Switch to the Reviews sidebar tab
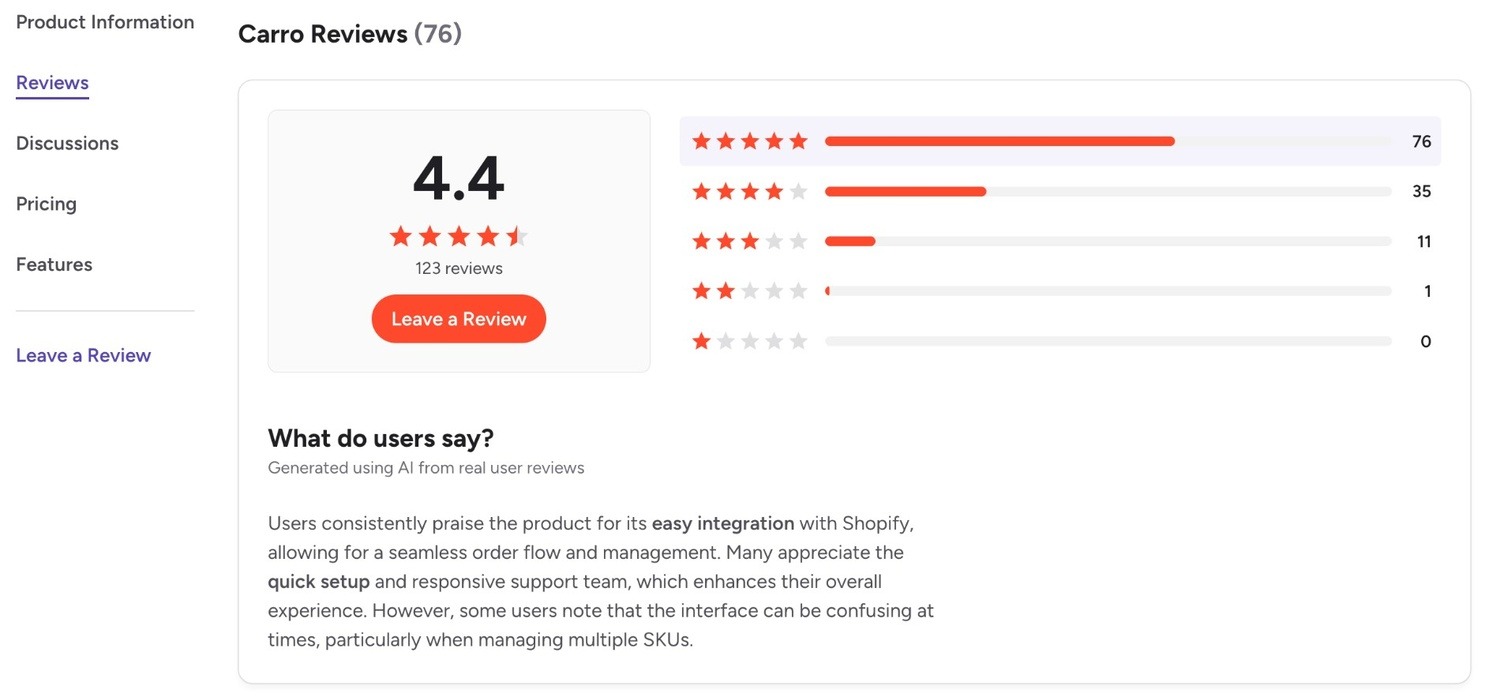Viewport: 1500px width, 697px height. 52,83
